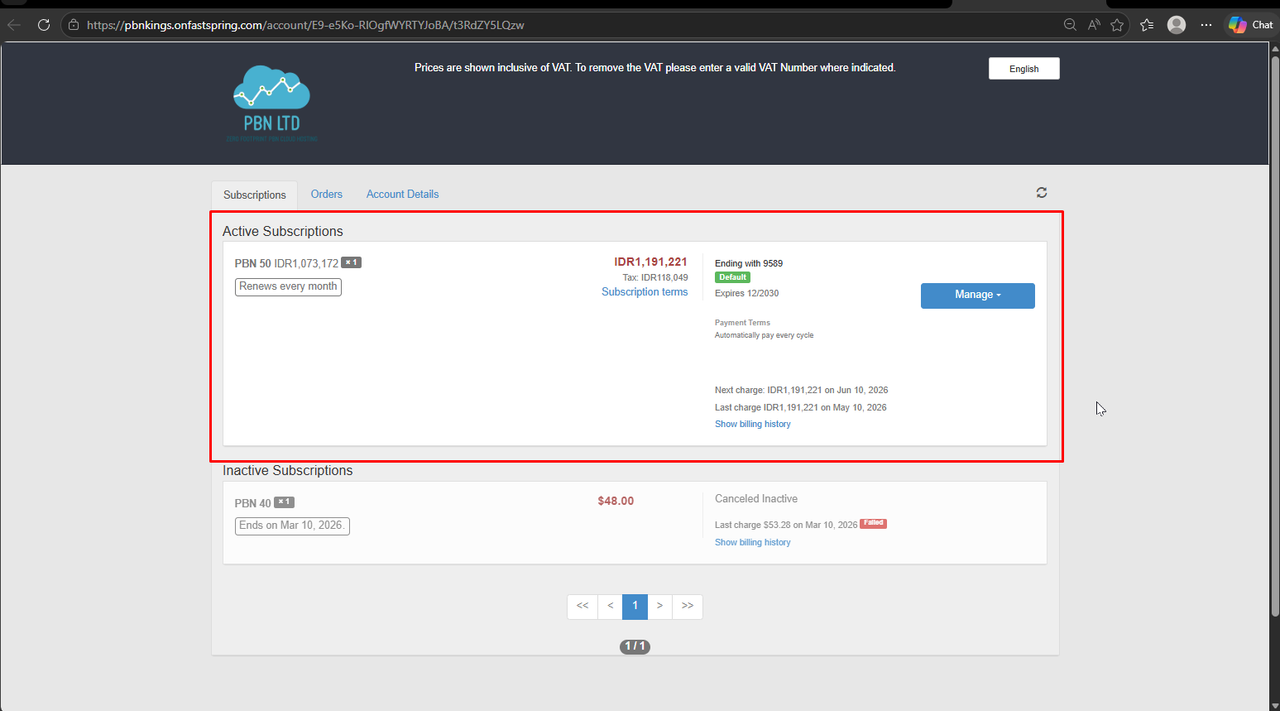This screenshot has width=1280, height=711.
Task: Go to first page with the << button
Action: pos(582,606)
